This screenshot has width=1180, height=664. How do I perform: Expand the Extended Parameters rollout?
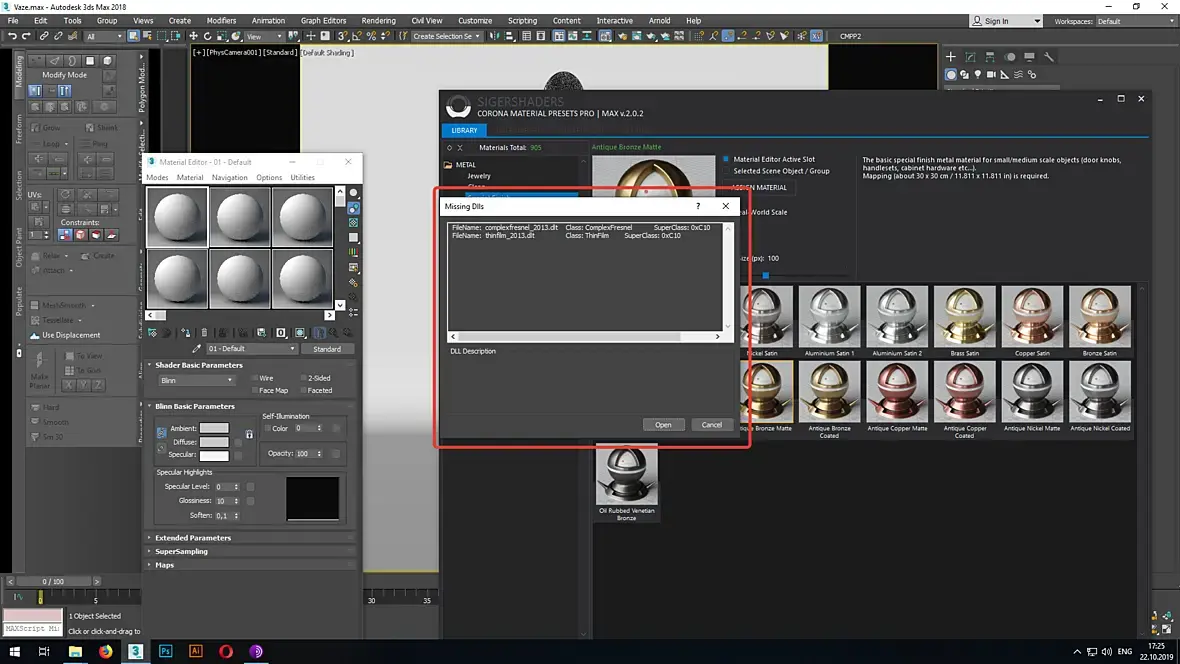coord(193,538)
